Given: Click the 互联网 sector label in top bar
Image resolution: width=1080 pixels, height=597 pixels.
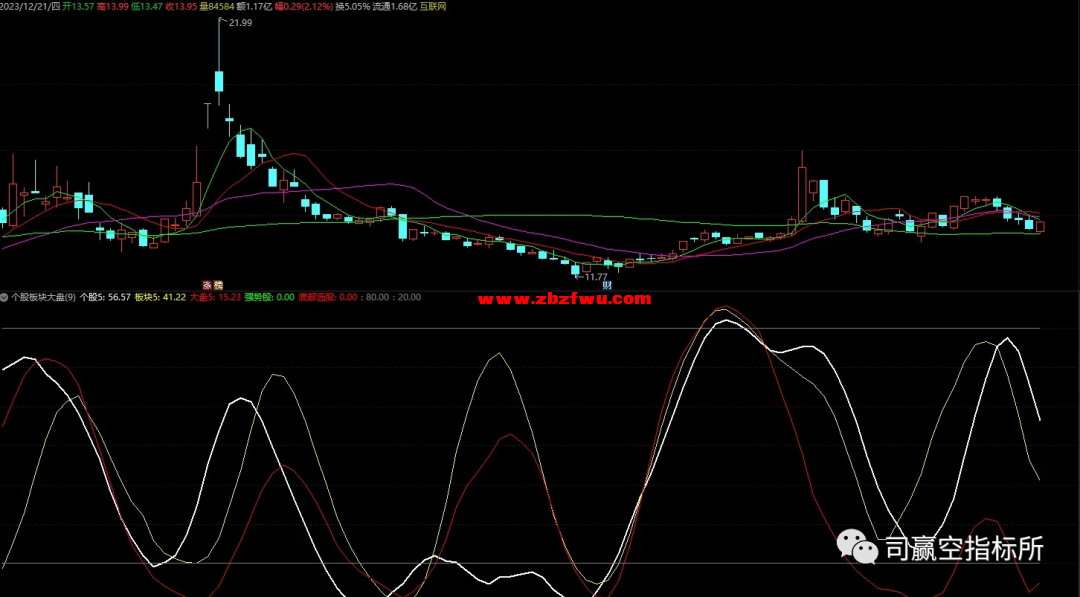Looking at the screenshot, I should 433,6.
